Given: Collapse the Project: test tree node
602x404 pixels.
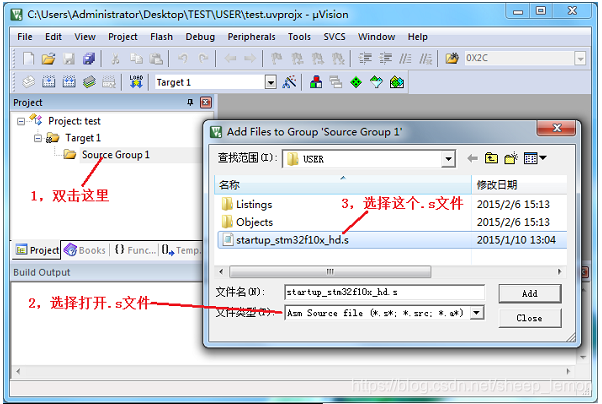Looking at the screenshot, I should [x=21, y=121].
